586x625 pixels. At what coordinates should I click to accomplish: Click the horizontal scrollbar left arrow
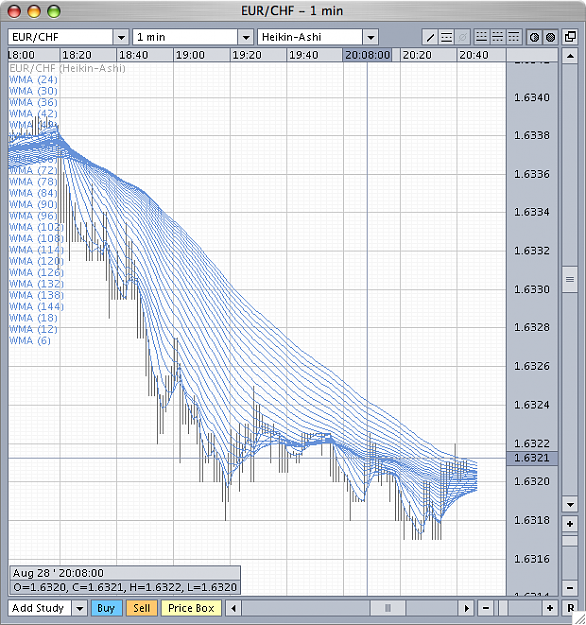click(x=234, y=608)
